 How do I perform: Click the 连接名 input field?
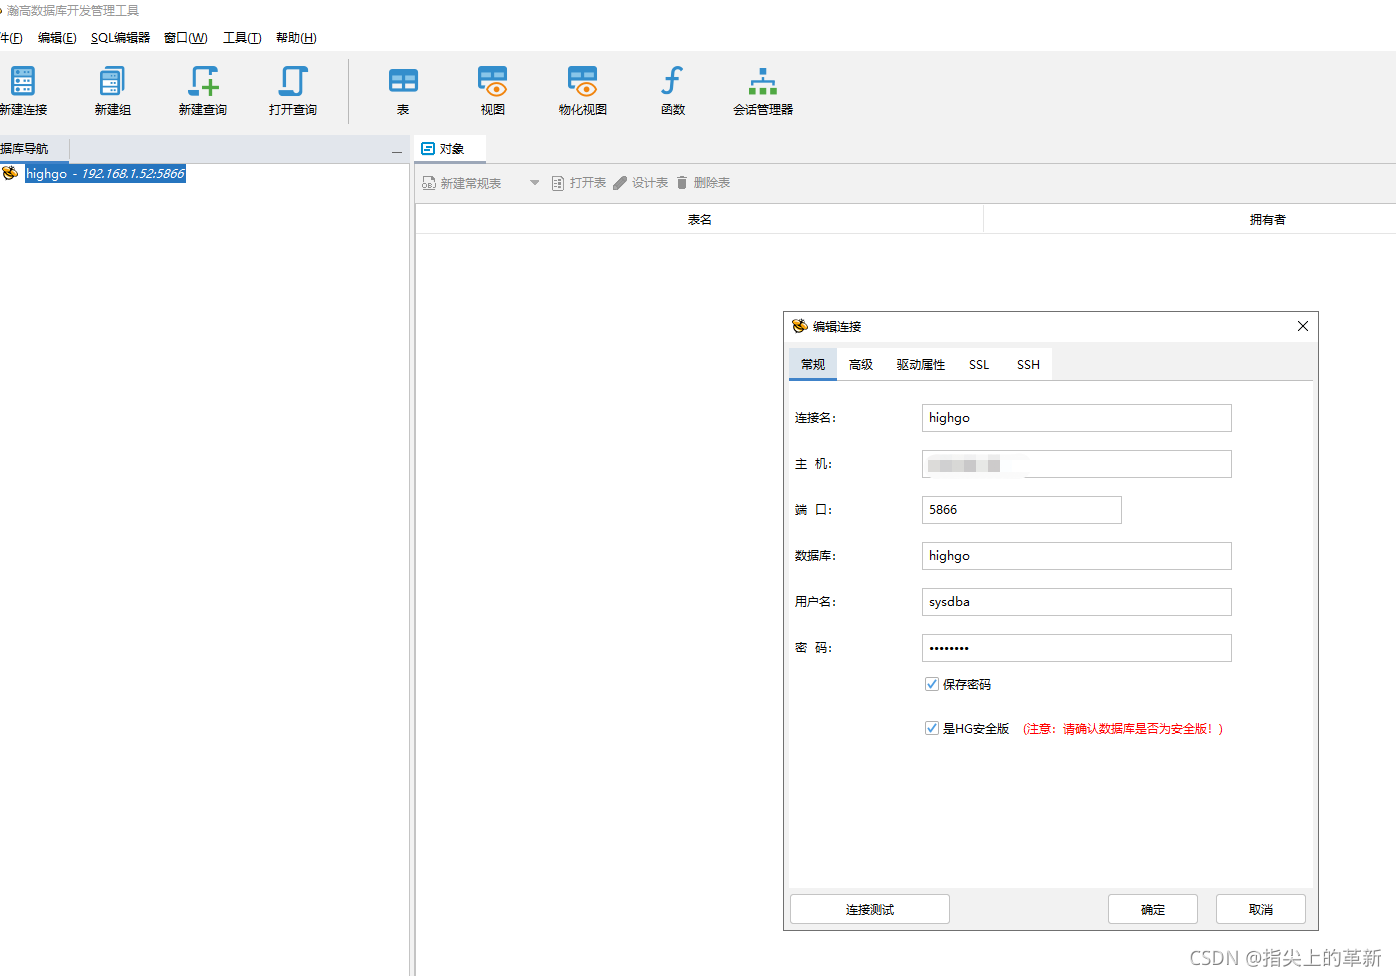1076,418
